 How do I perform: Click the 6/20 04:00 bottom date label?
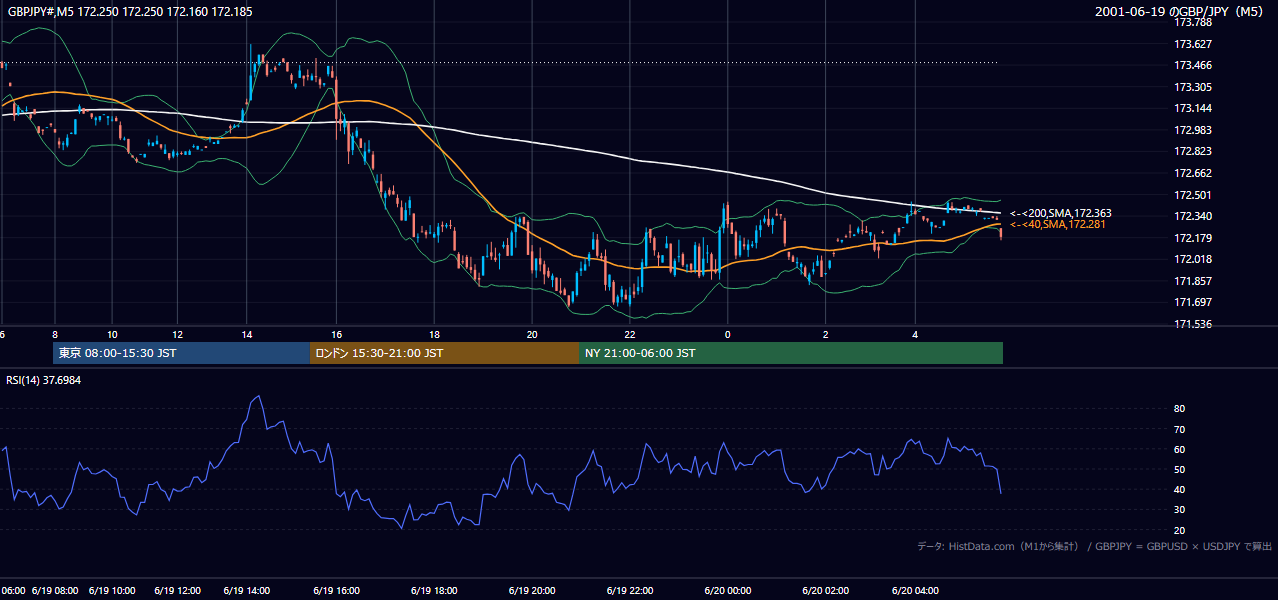pyautogui.click(x=916, y=590)
